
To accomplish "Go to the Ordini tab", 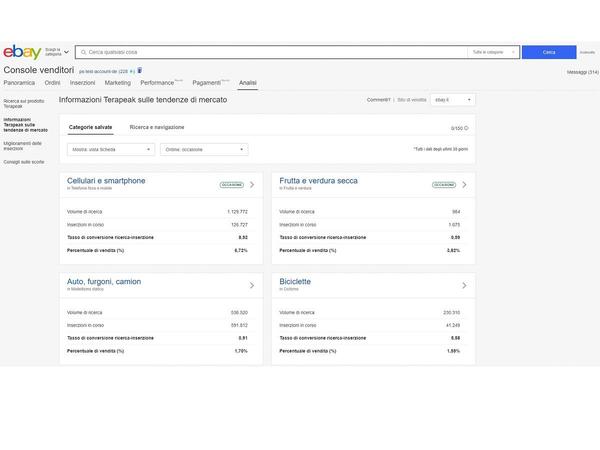I will [52, 83].
